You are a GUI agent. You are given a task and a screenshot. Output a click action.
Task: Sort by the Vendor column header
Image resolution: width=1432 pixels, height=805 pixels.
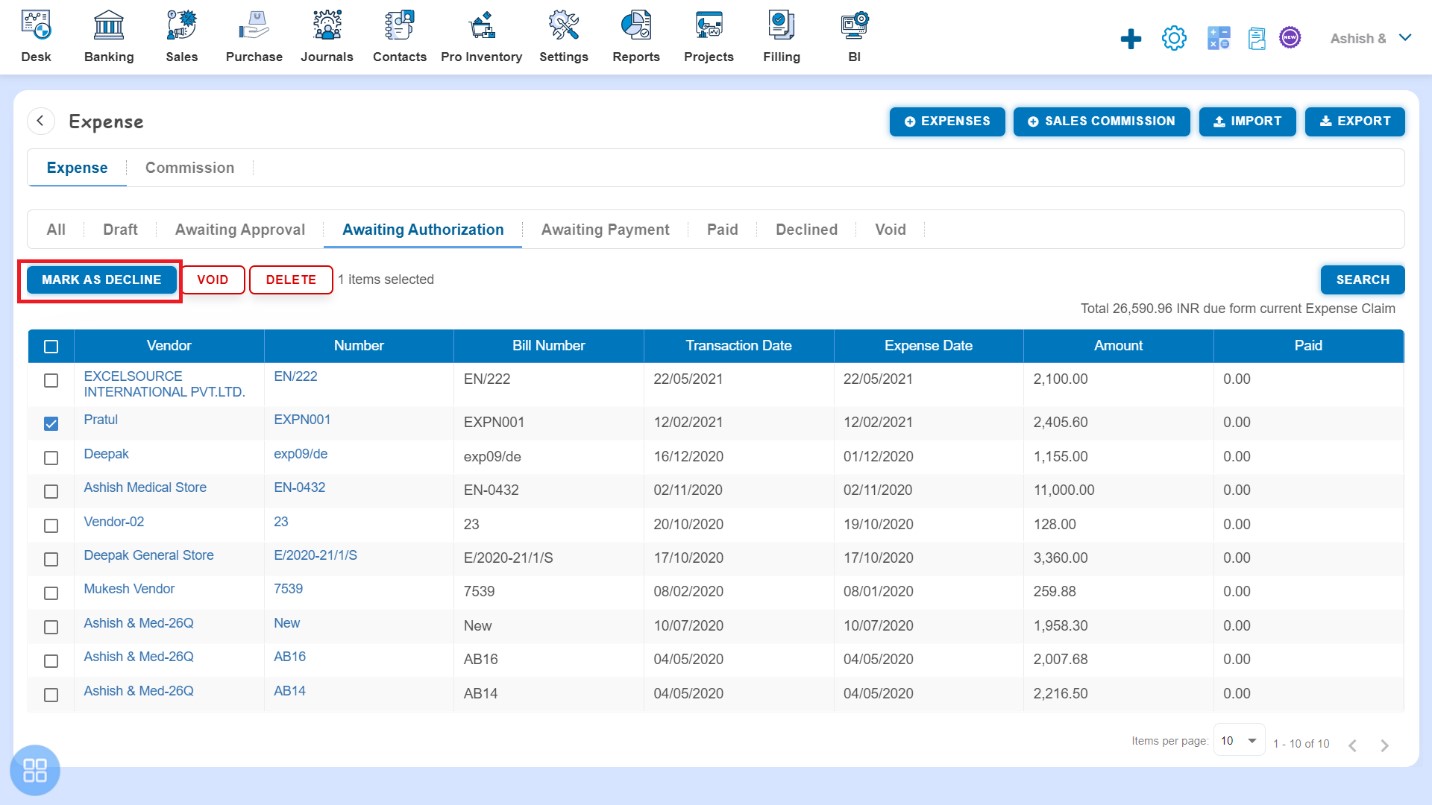tap(169, 346)
